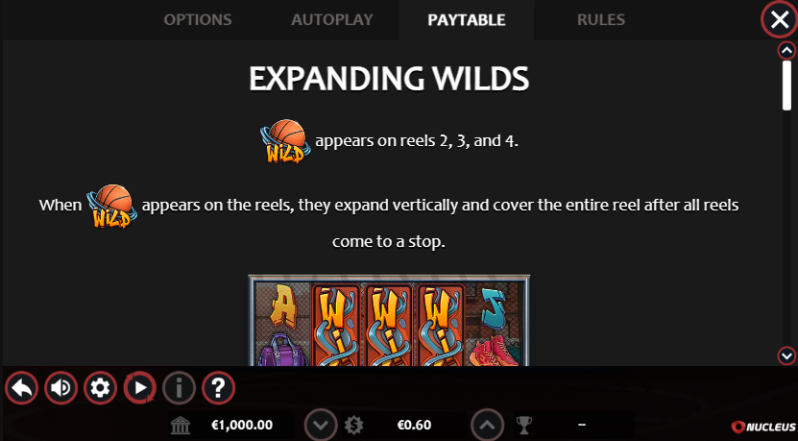Open the help question mark
The image size is (798, 441).
[x=218, y=388]
